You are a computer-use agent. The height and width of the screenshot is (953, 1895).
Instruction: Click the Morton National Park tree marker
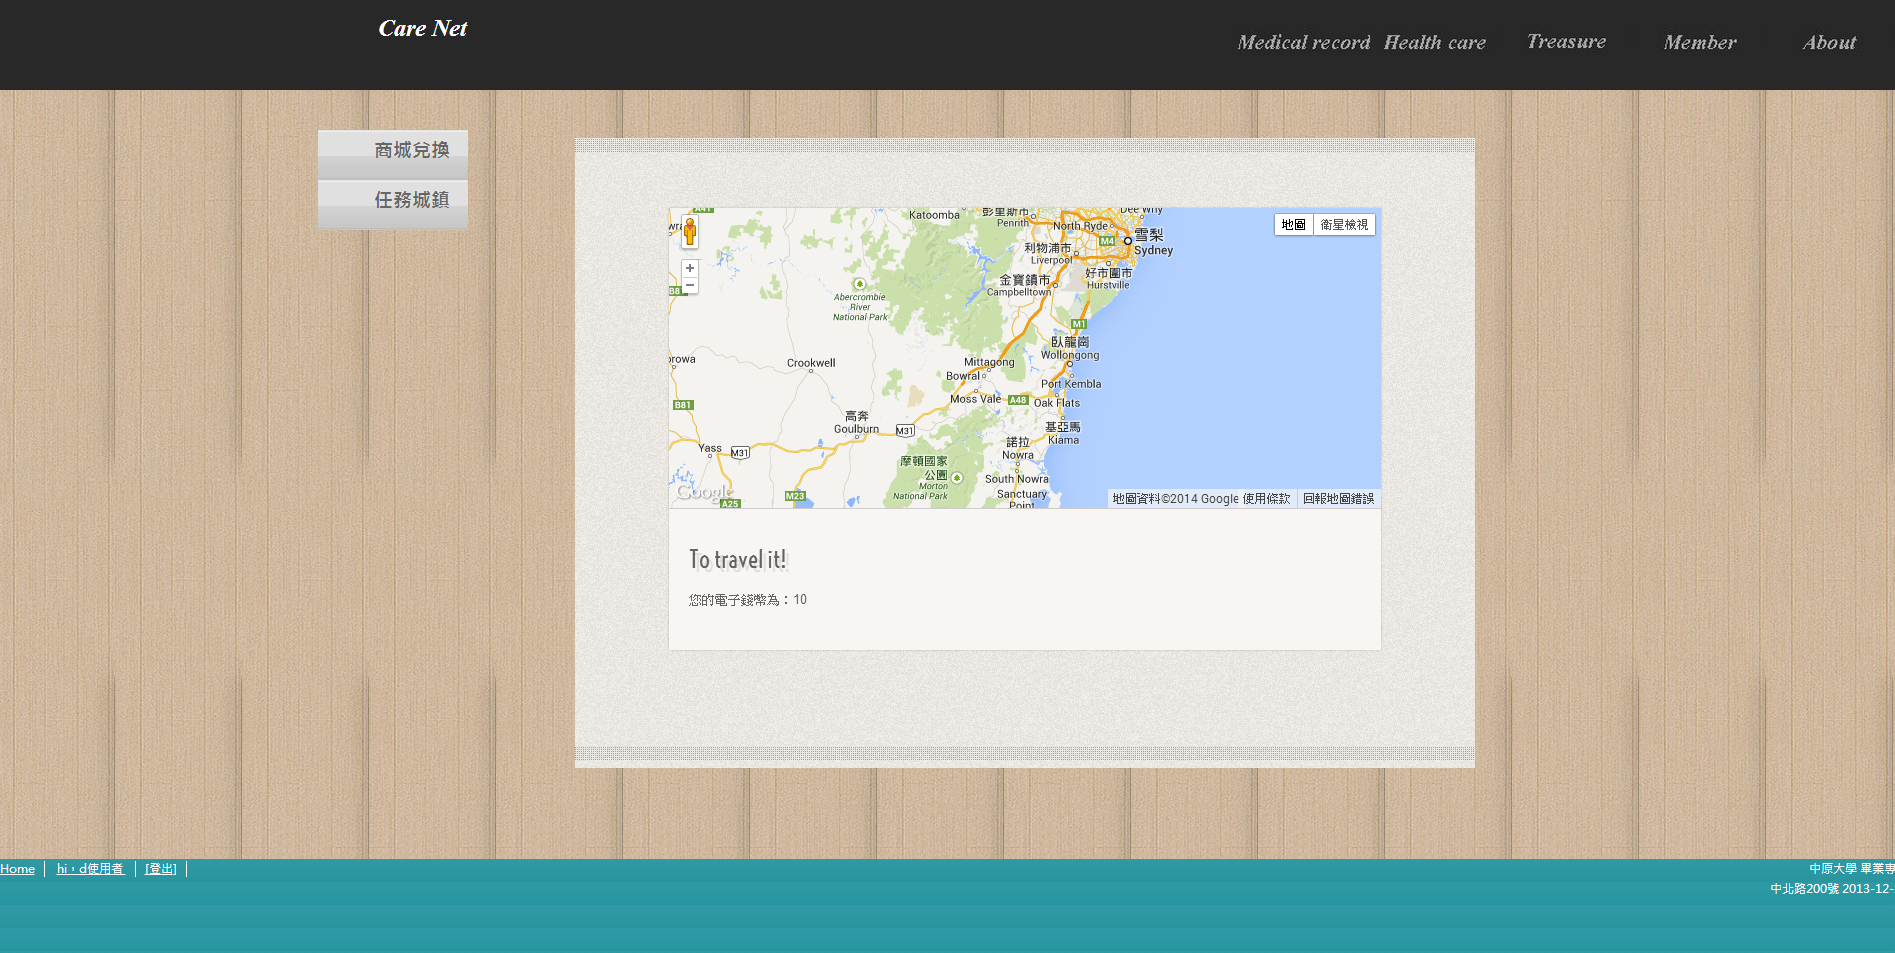click(x=957, y=478)
